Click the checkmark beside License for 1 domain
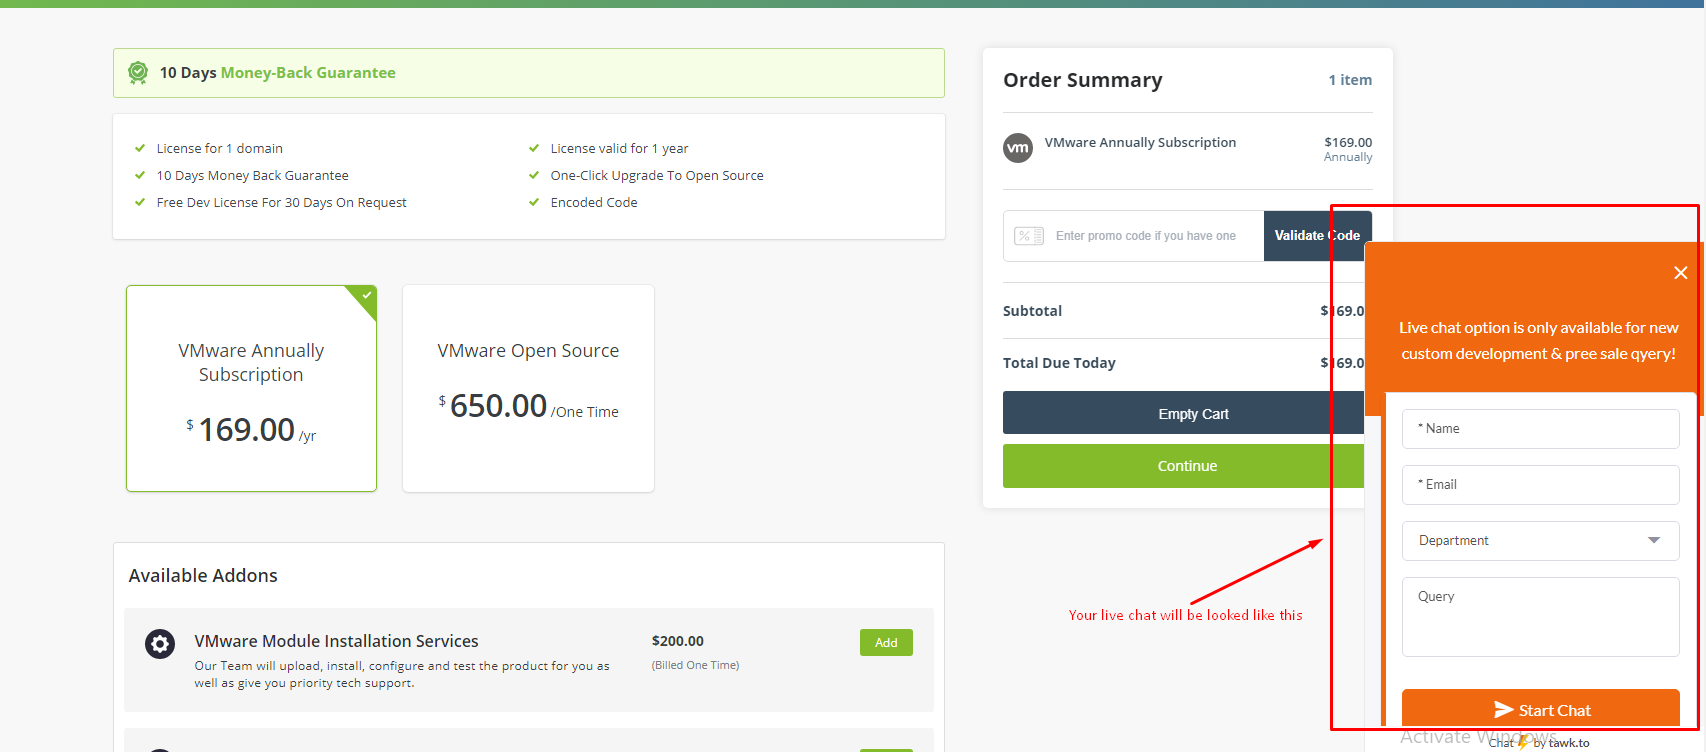Screen dimensions: 1706x752 tap(140, 148)
